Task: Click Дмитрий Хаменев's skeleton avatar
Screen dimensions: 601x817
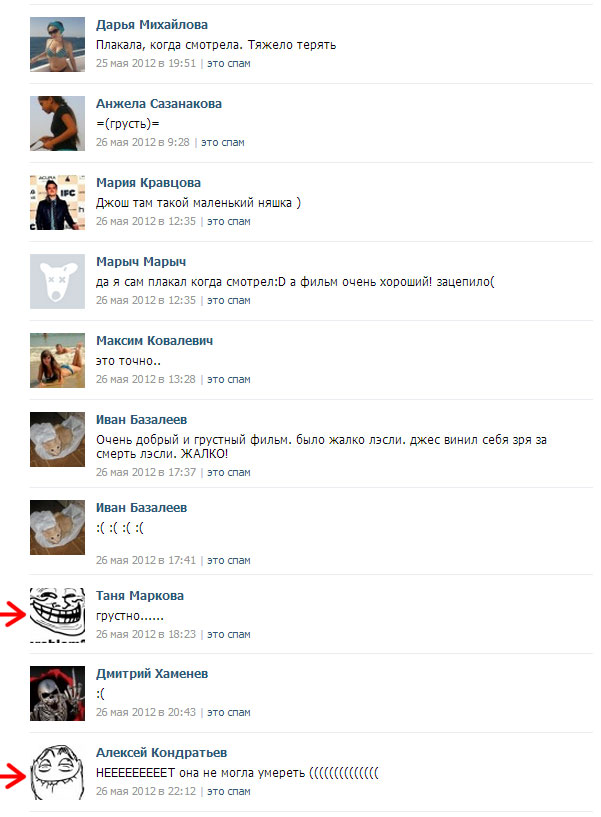Action: point(57,694)
